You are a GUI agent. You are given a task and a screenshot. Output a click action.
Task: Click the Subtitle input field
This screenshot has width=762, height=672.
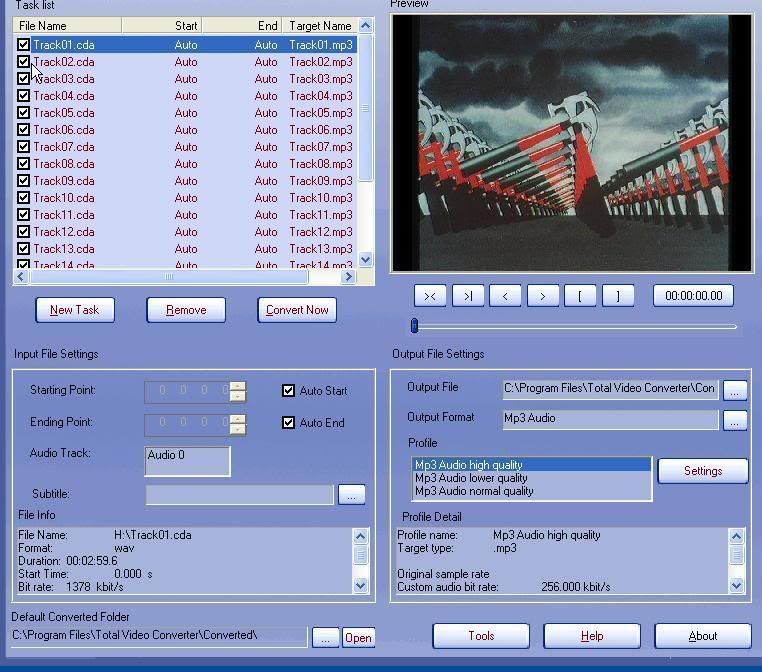(x=240, y=495)
